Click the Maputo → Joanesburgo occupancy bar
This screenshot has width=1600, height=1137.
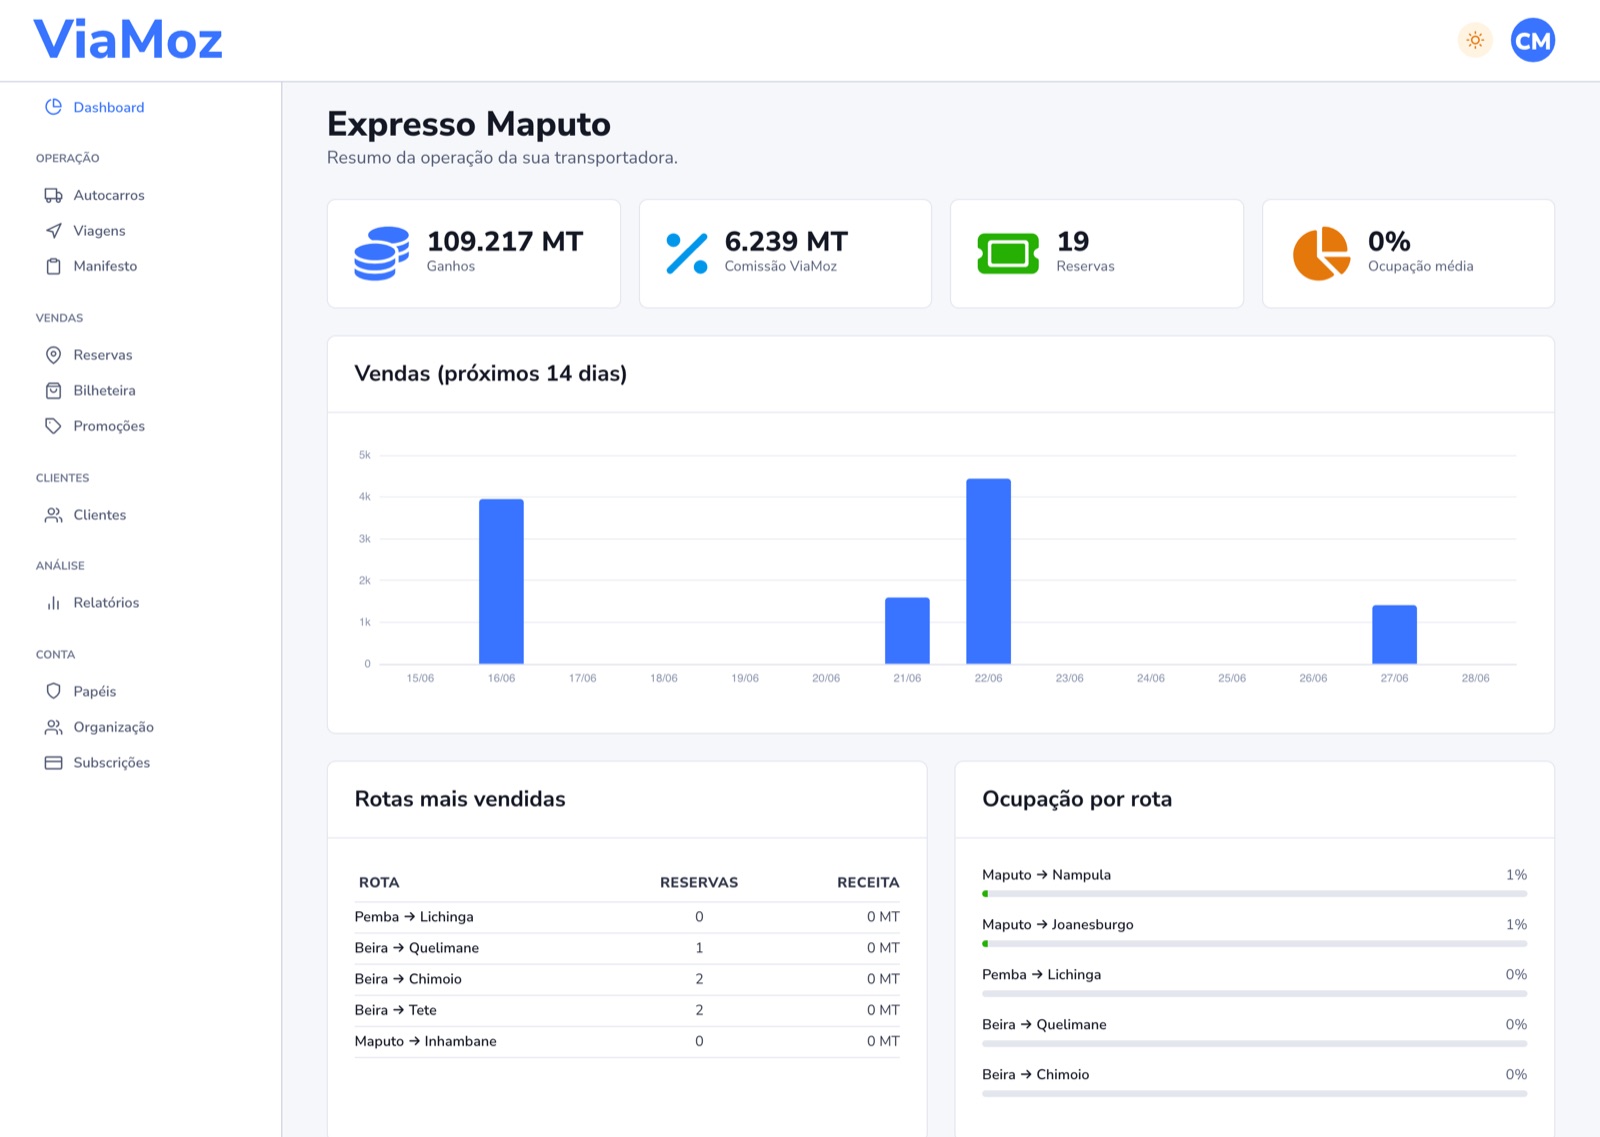tap(1254, 944)
